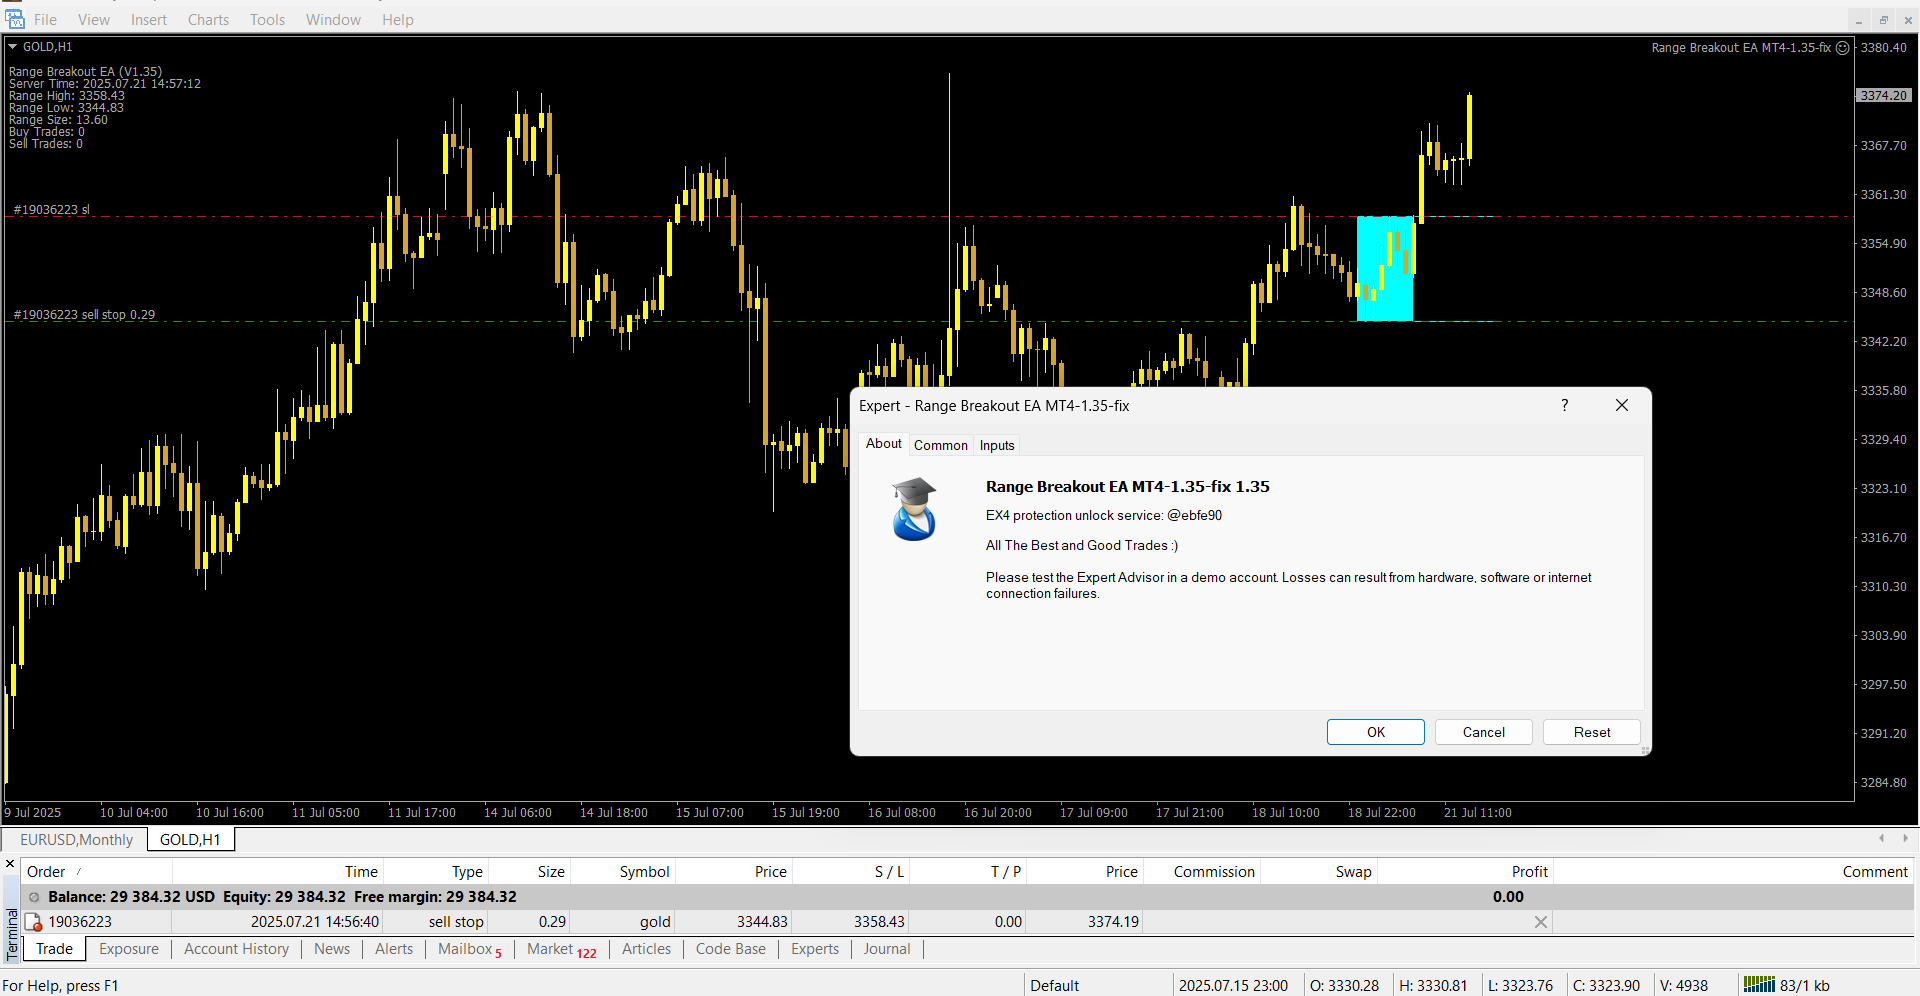Click the MetaTrader application icon in title bar
The height and width of the screenshot is (996, 1920).
pos(14,18)
